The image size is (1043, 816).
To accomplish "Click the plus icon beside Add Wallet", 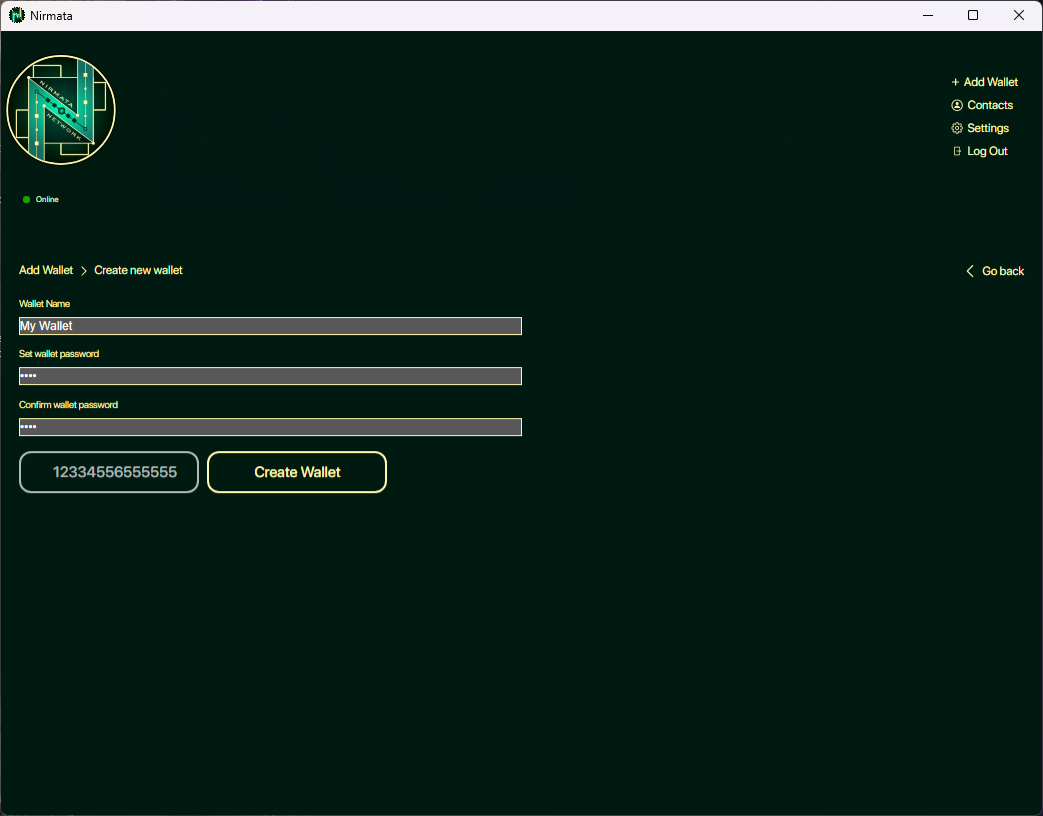I will point(955,81).
